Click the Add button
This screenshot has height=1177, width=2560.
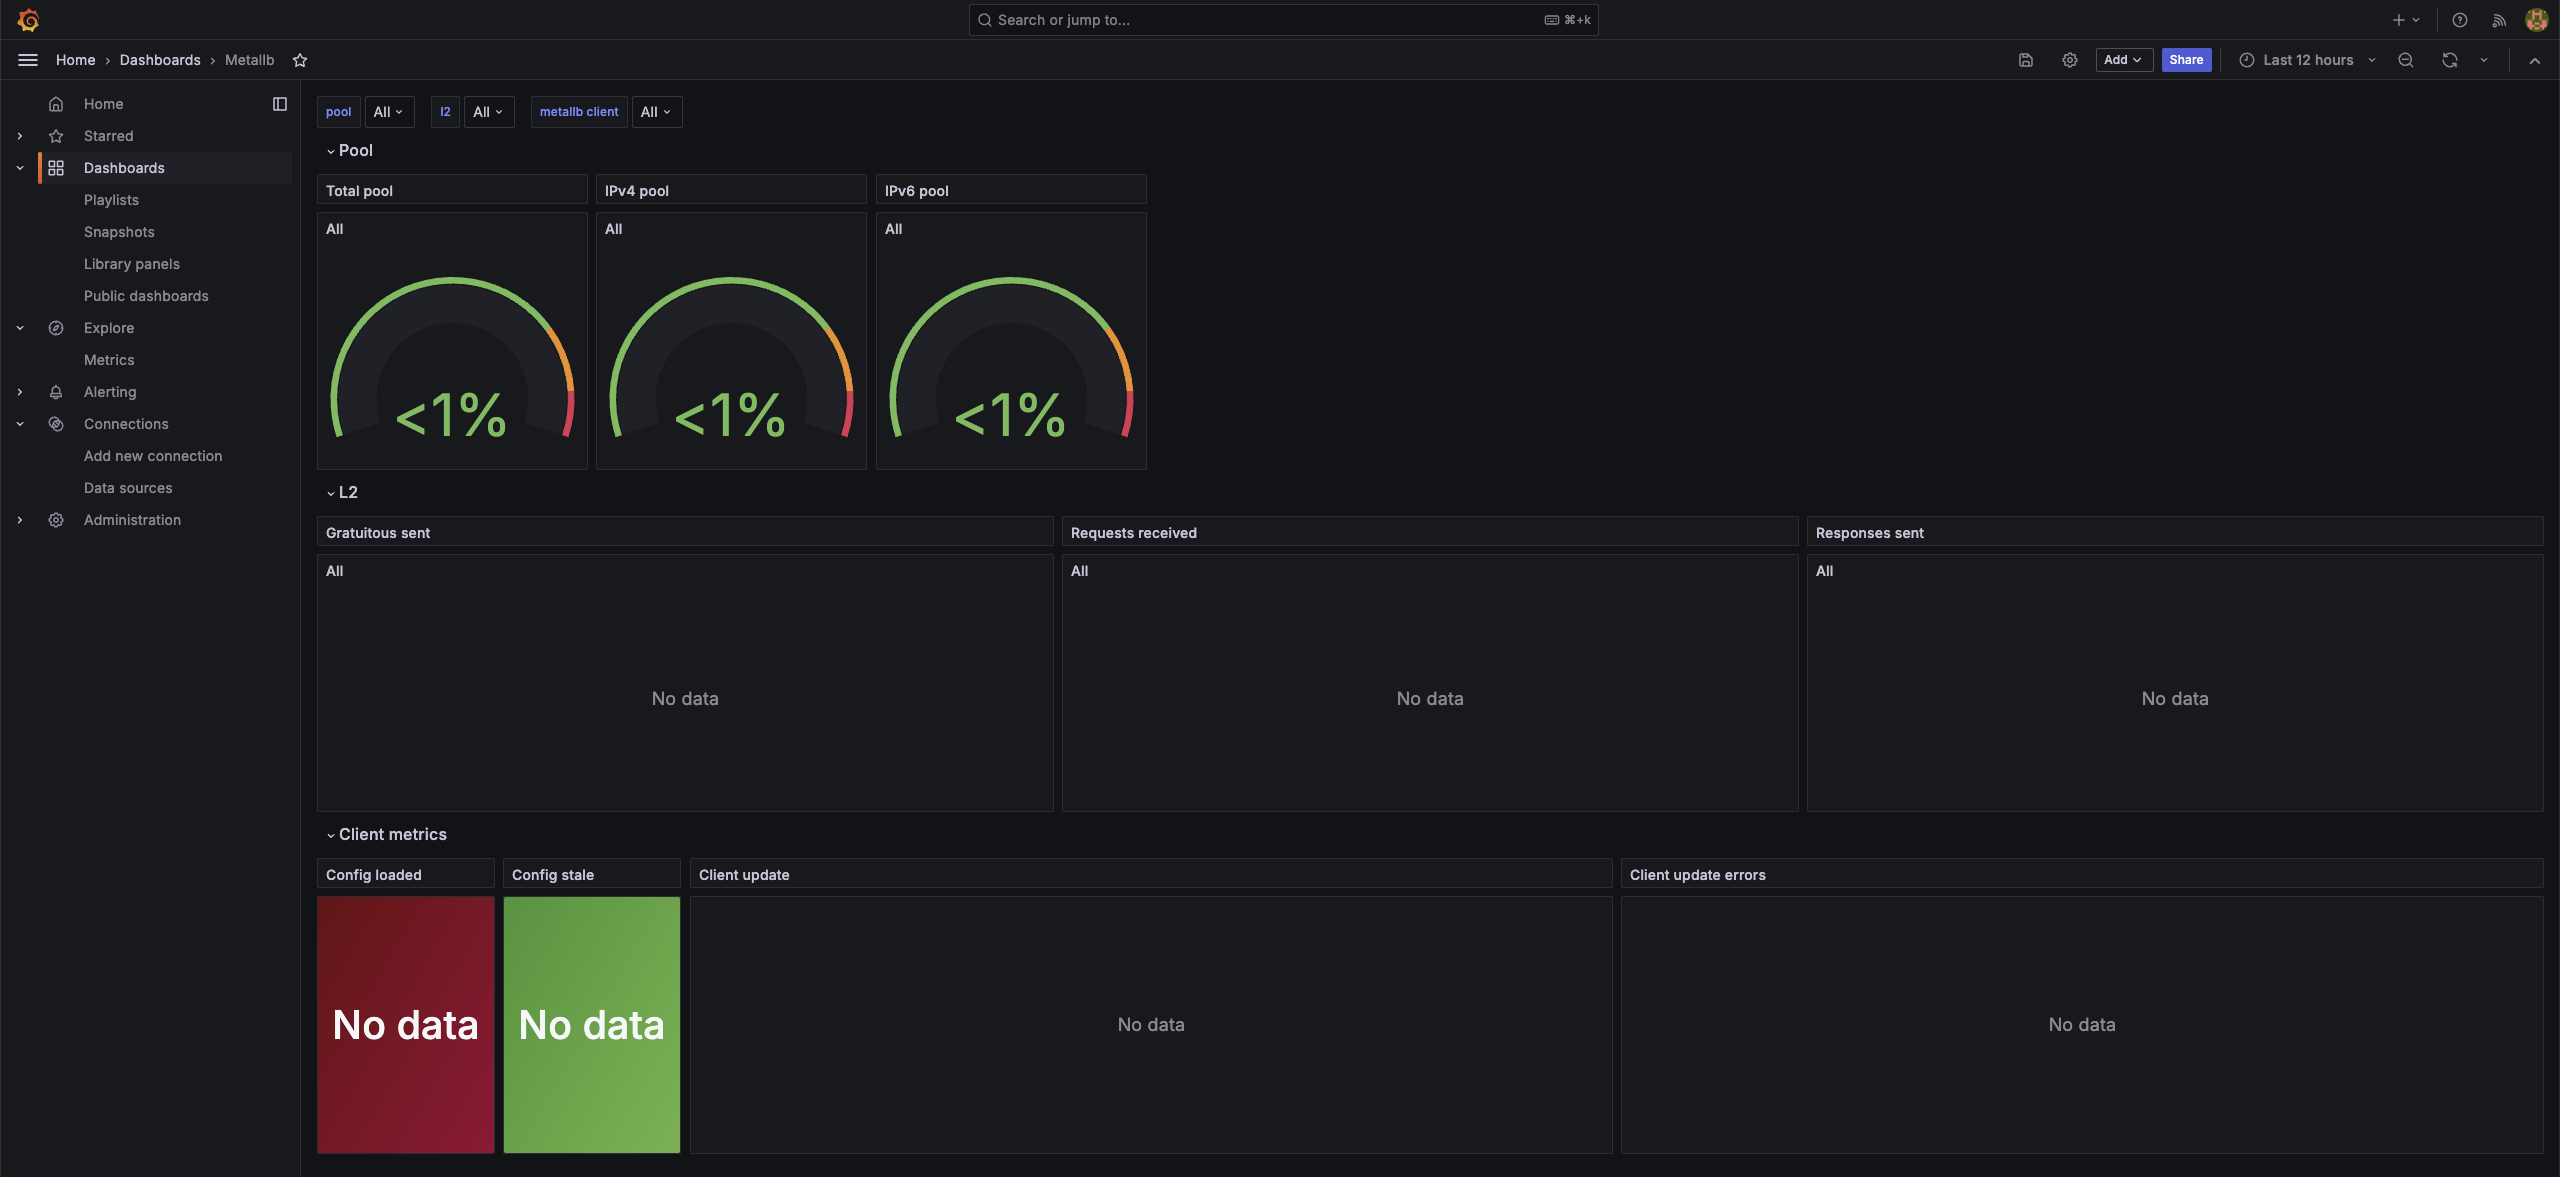tap(2123, 60)
